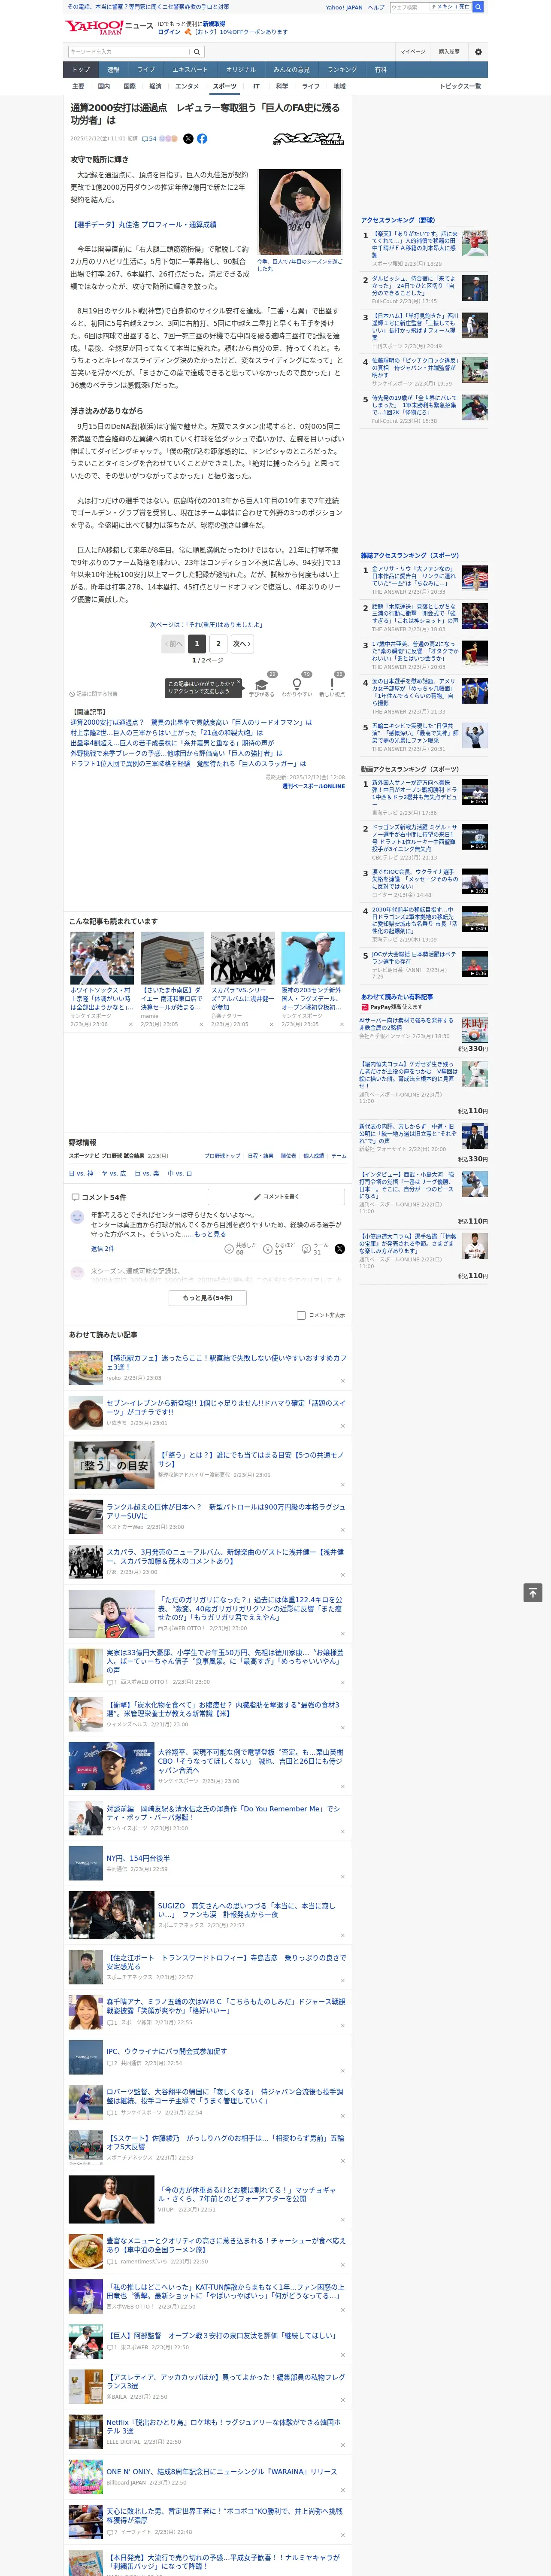
Task: Click the scroll-to-top arrow button
Action: click(x=532, y=1592)
